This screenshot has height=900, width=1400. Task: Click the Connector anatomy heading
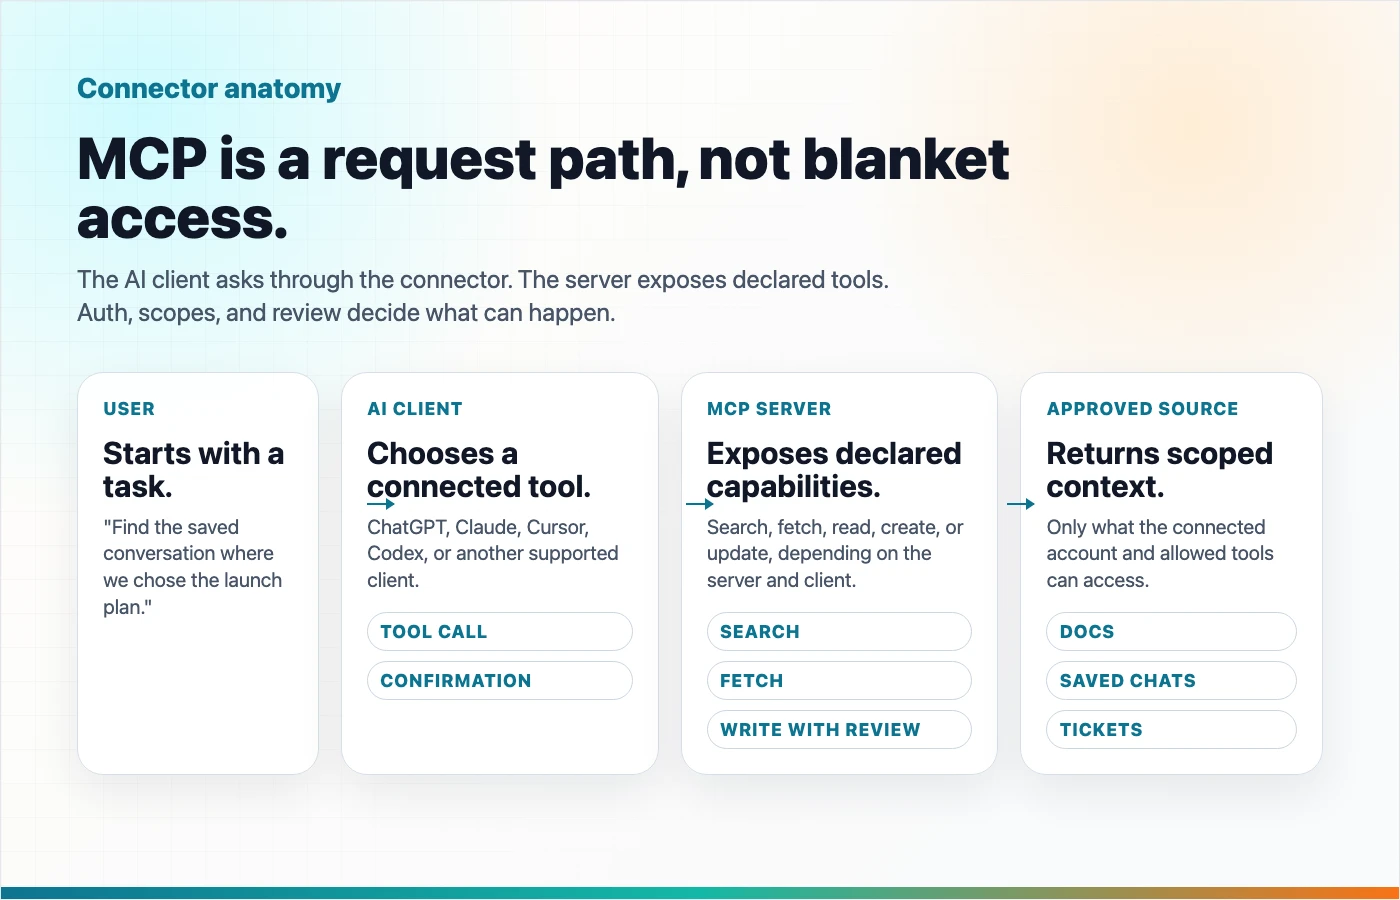[209, 89]
